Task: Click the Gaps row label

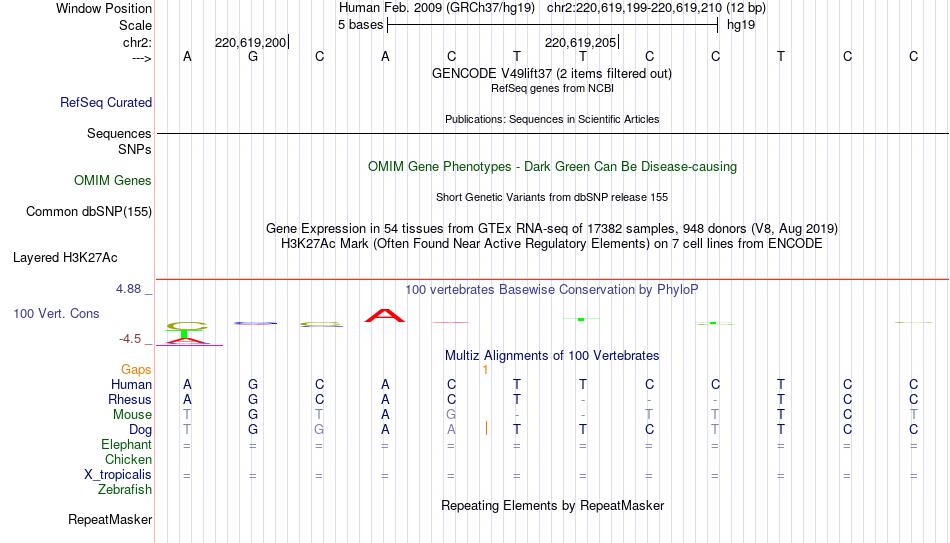Action: [x=136, y=369]
